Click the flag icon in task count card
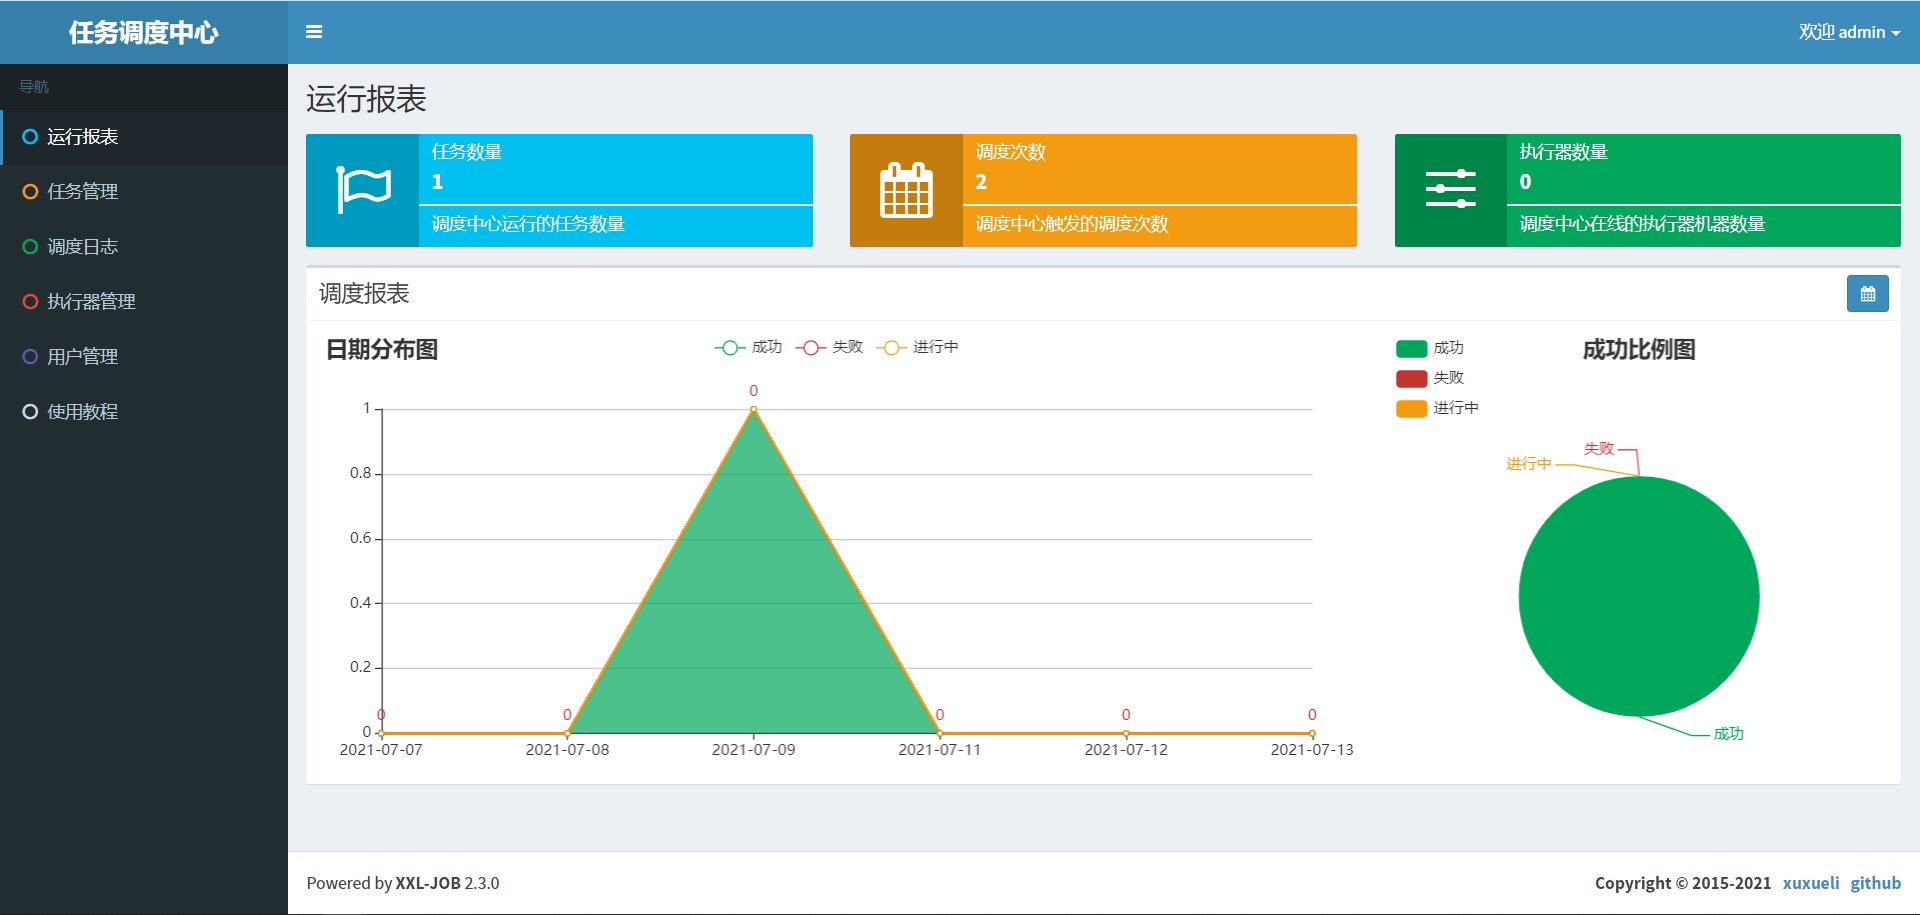The image size is (1920, 915). (x=363, y=190)
